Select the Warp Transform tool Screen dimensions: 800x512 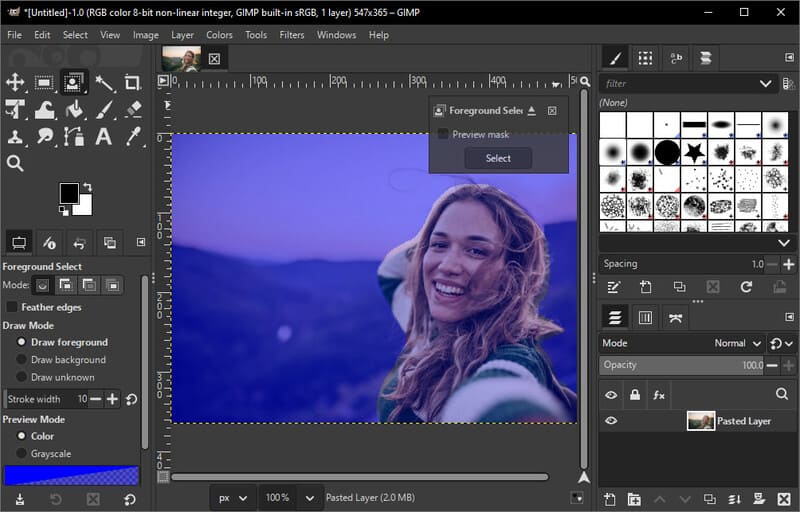tap(44, 109)
